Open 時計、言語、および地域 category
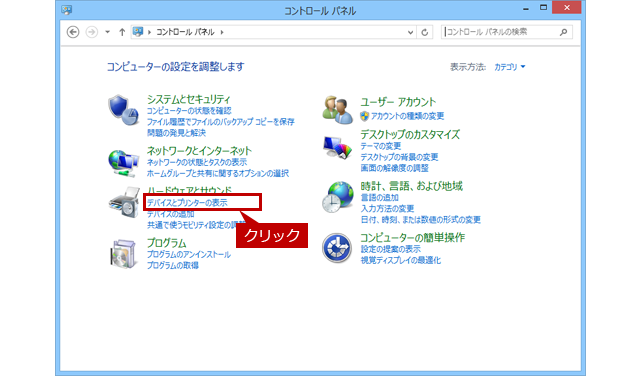 [x=411, y=186]
